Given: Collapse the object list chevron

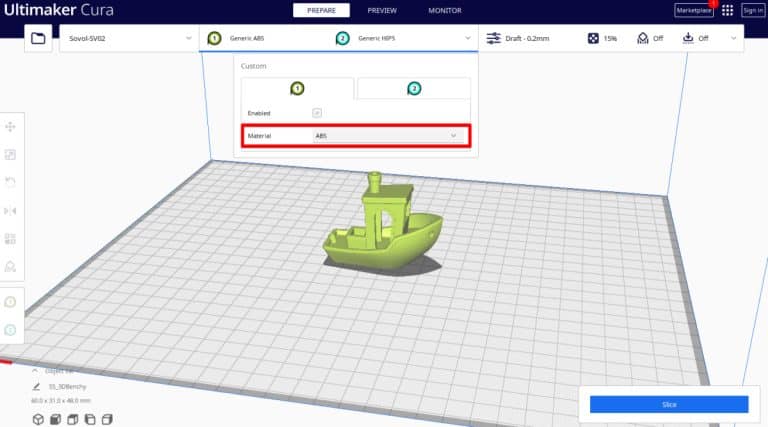Looking at the screenshot, I should pyautogui.click(x=35, y=371).
